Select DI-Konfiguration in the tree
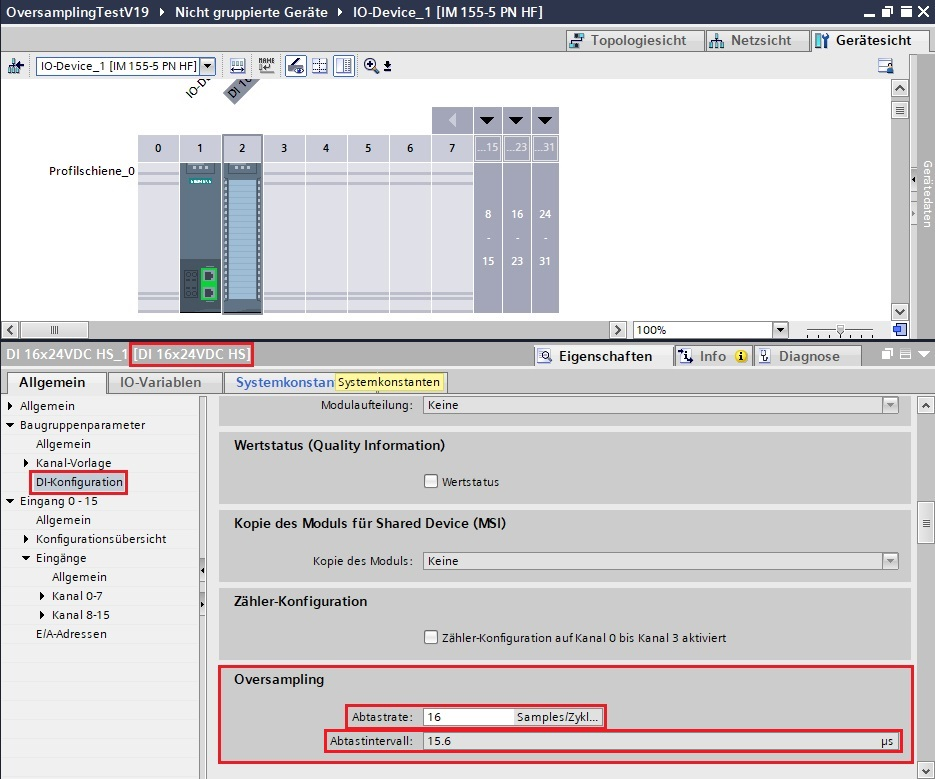Viewport: 935px width, 779px height. pyautogui.click(x=79, y=482)
